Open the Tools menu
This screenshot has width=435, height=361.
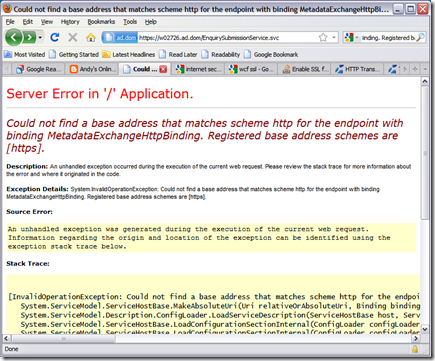pyautogui.click(x=130, y=22)
